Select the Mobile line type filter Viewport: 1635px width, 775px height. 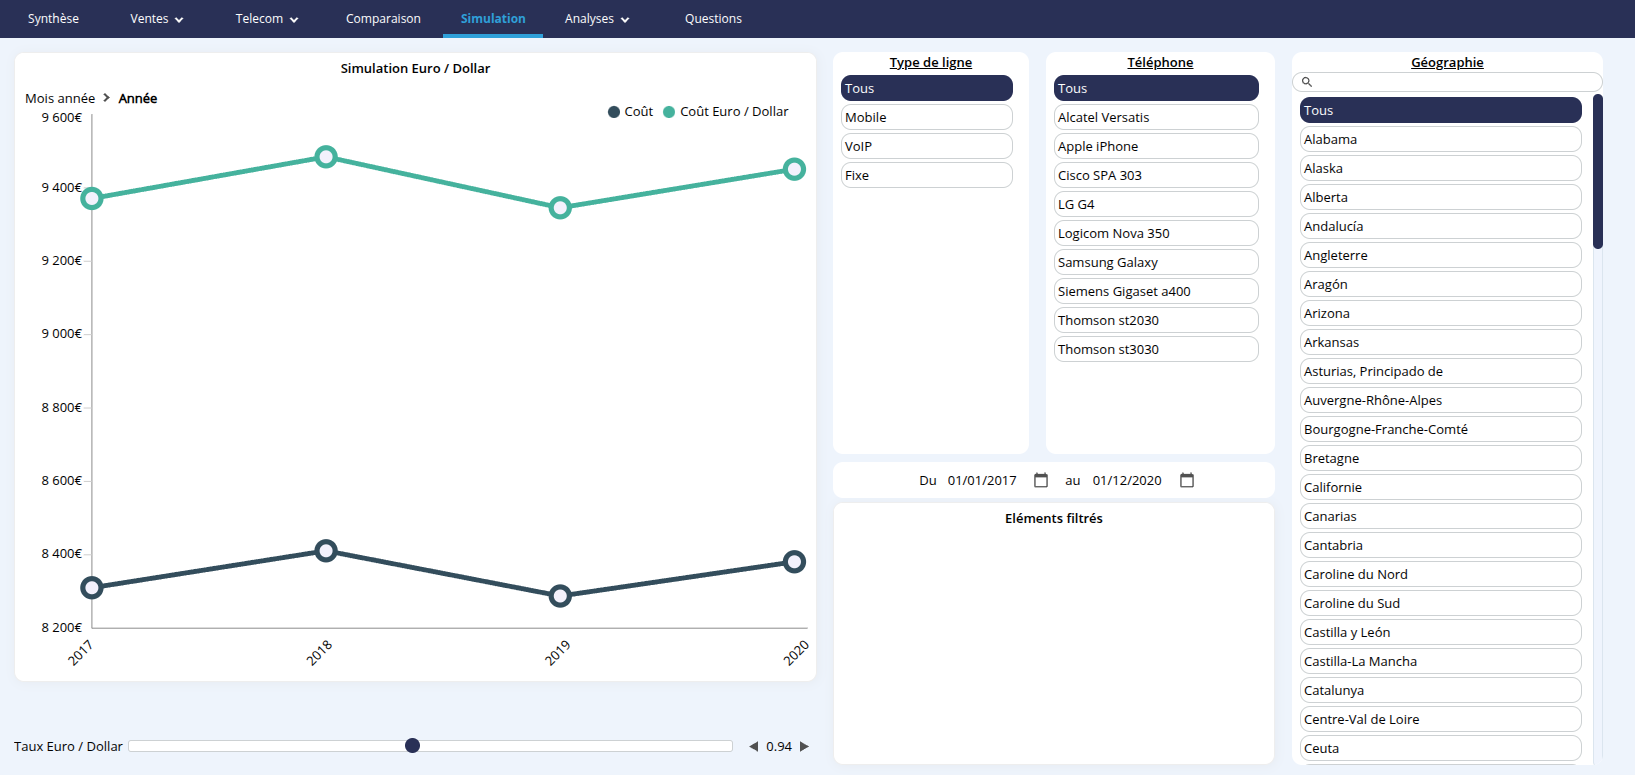click(x=926, y=117)
